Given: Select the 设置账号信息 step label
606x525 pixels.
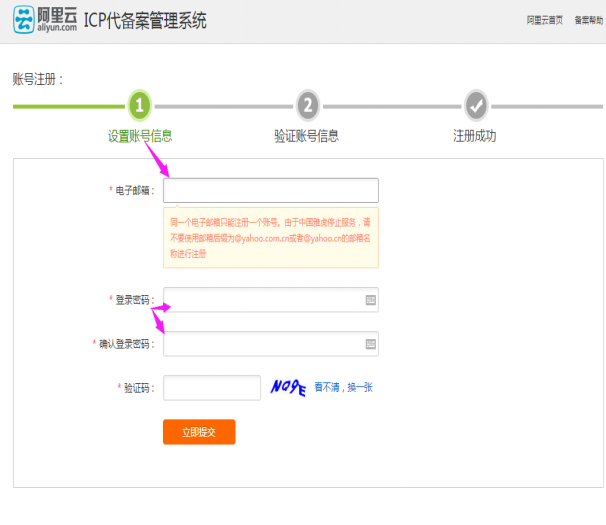Looking at the screenshot, I should 147,136.
